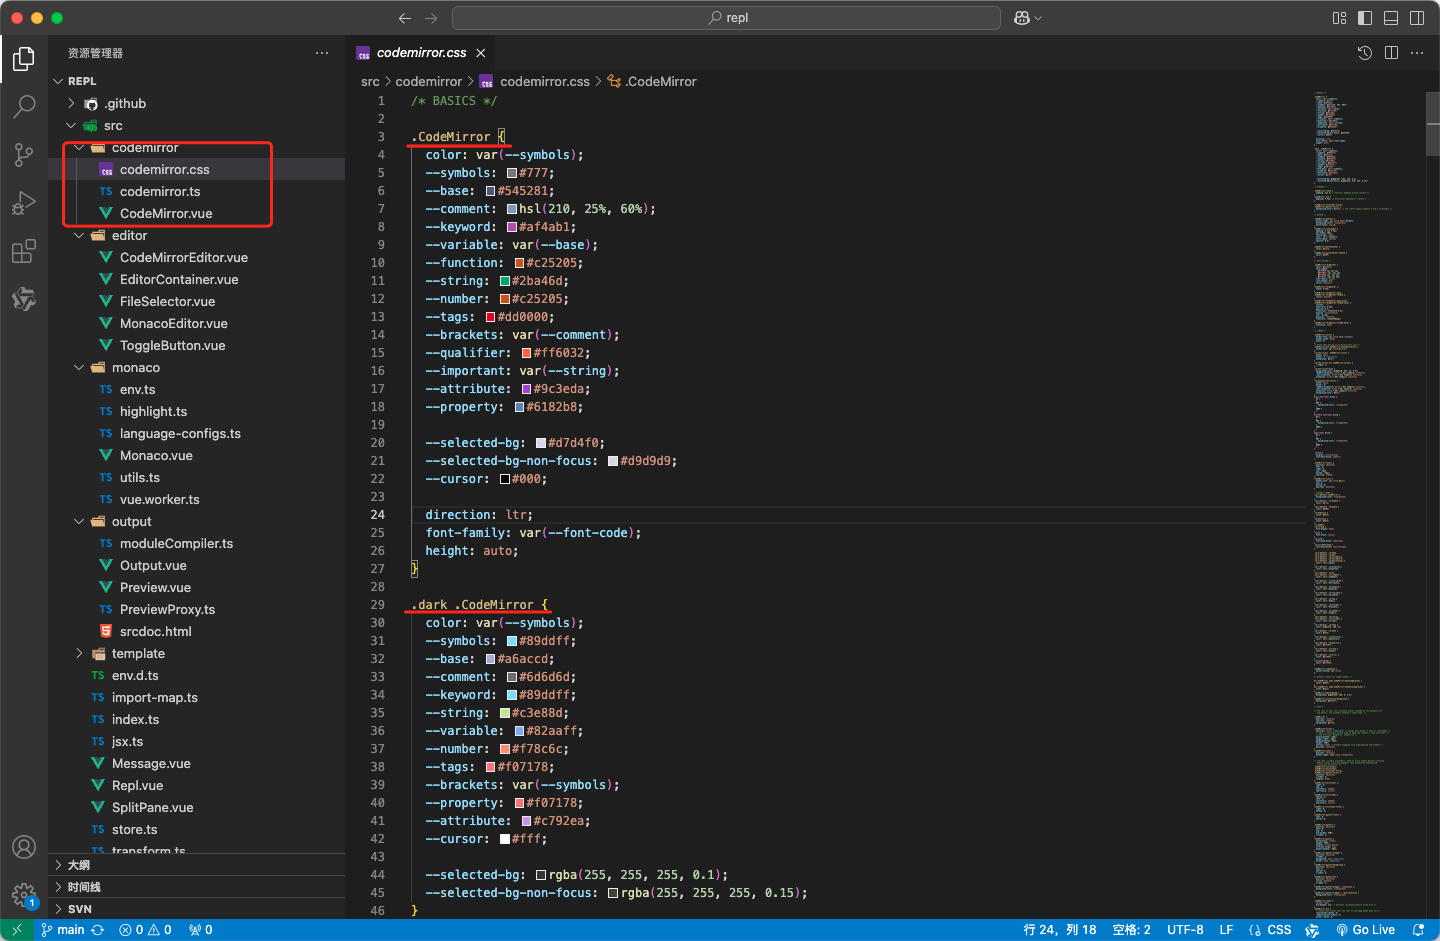Click the src breadcrumb
The width and height of the screenshot is (1440, 941).
(x=370, y=81)
